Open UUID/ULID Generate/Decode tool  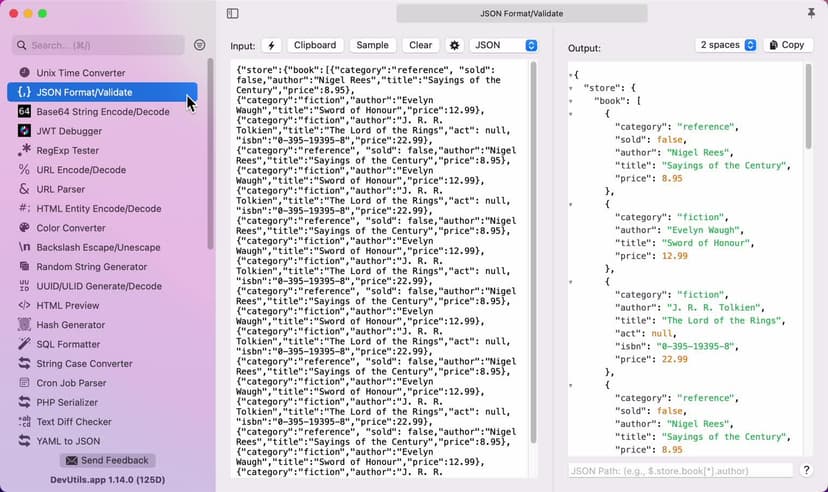pos(102,286)
